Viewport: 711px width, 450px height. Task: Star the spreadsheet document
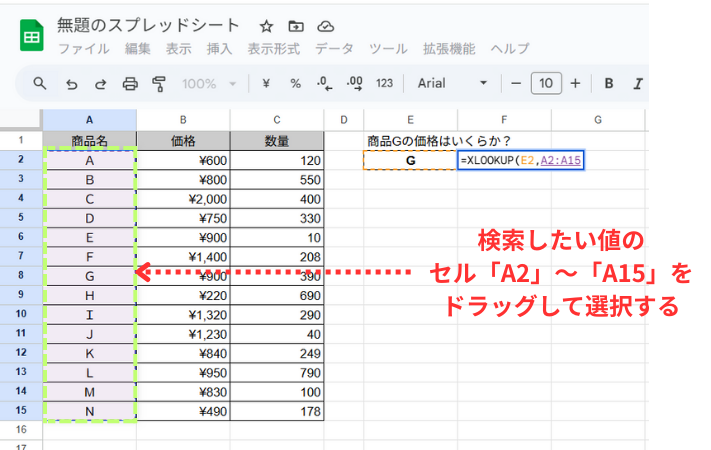coord(266,26)
